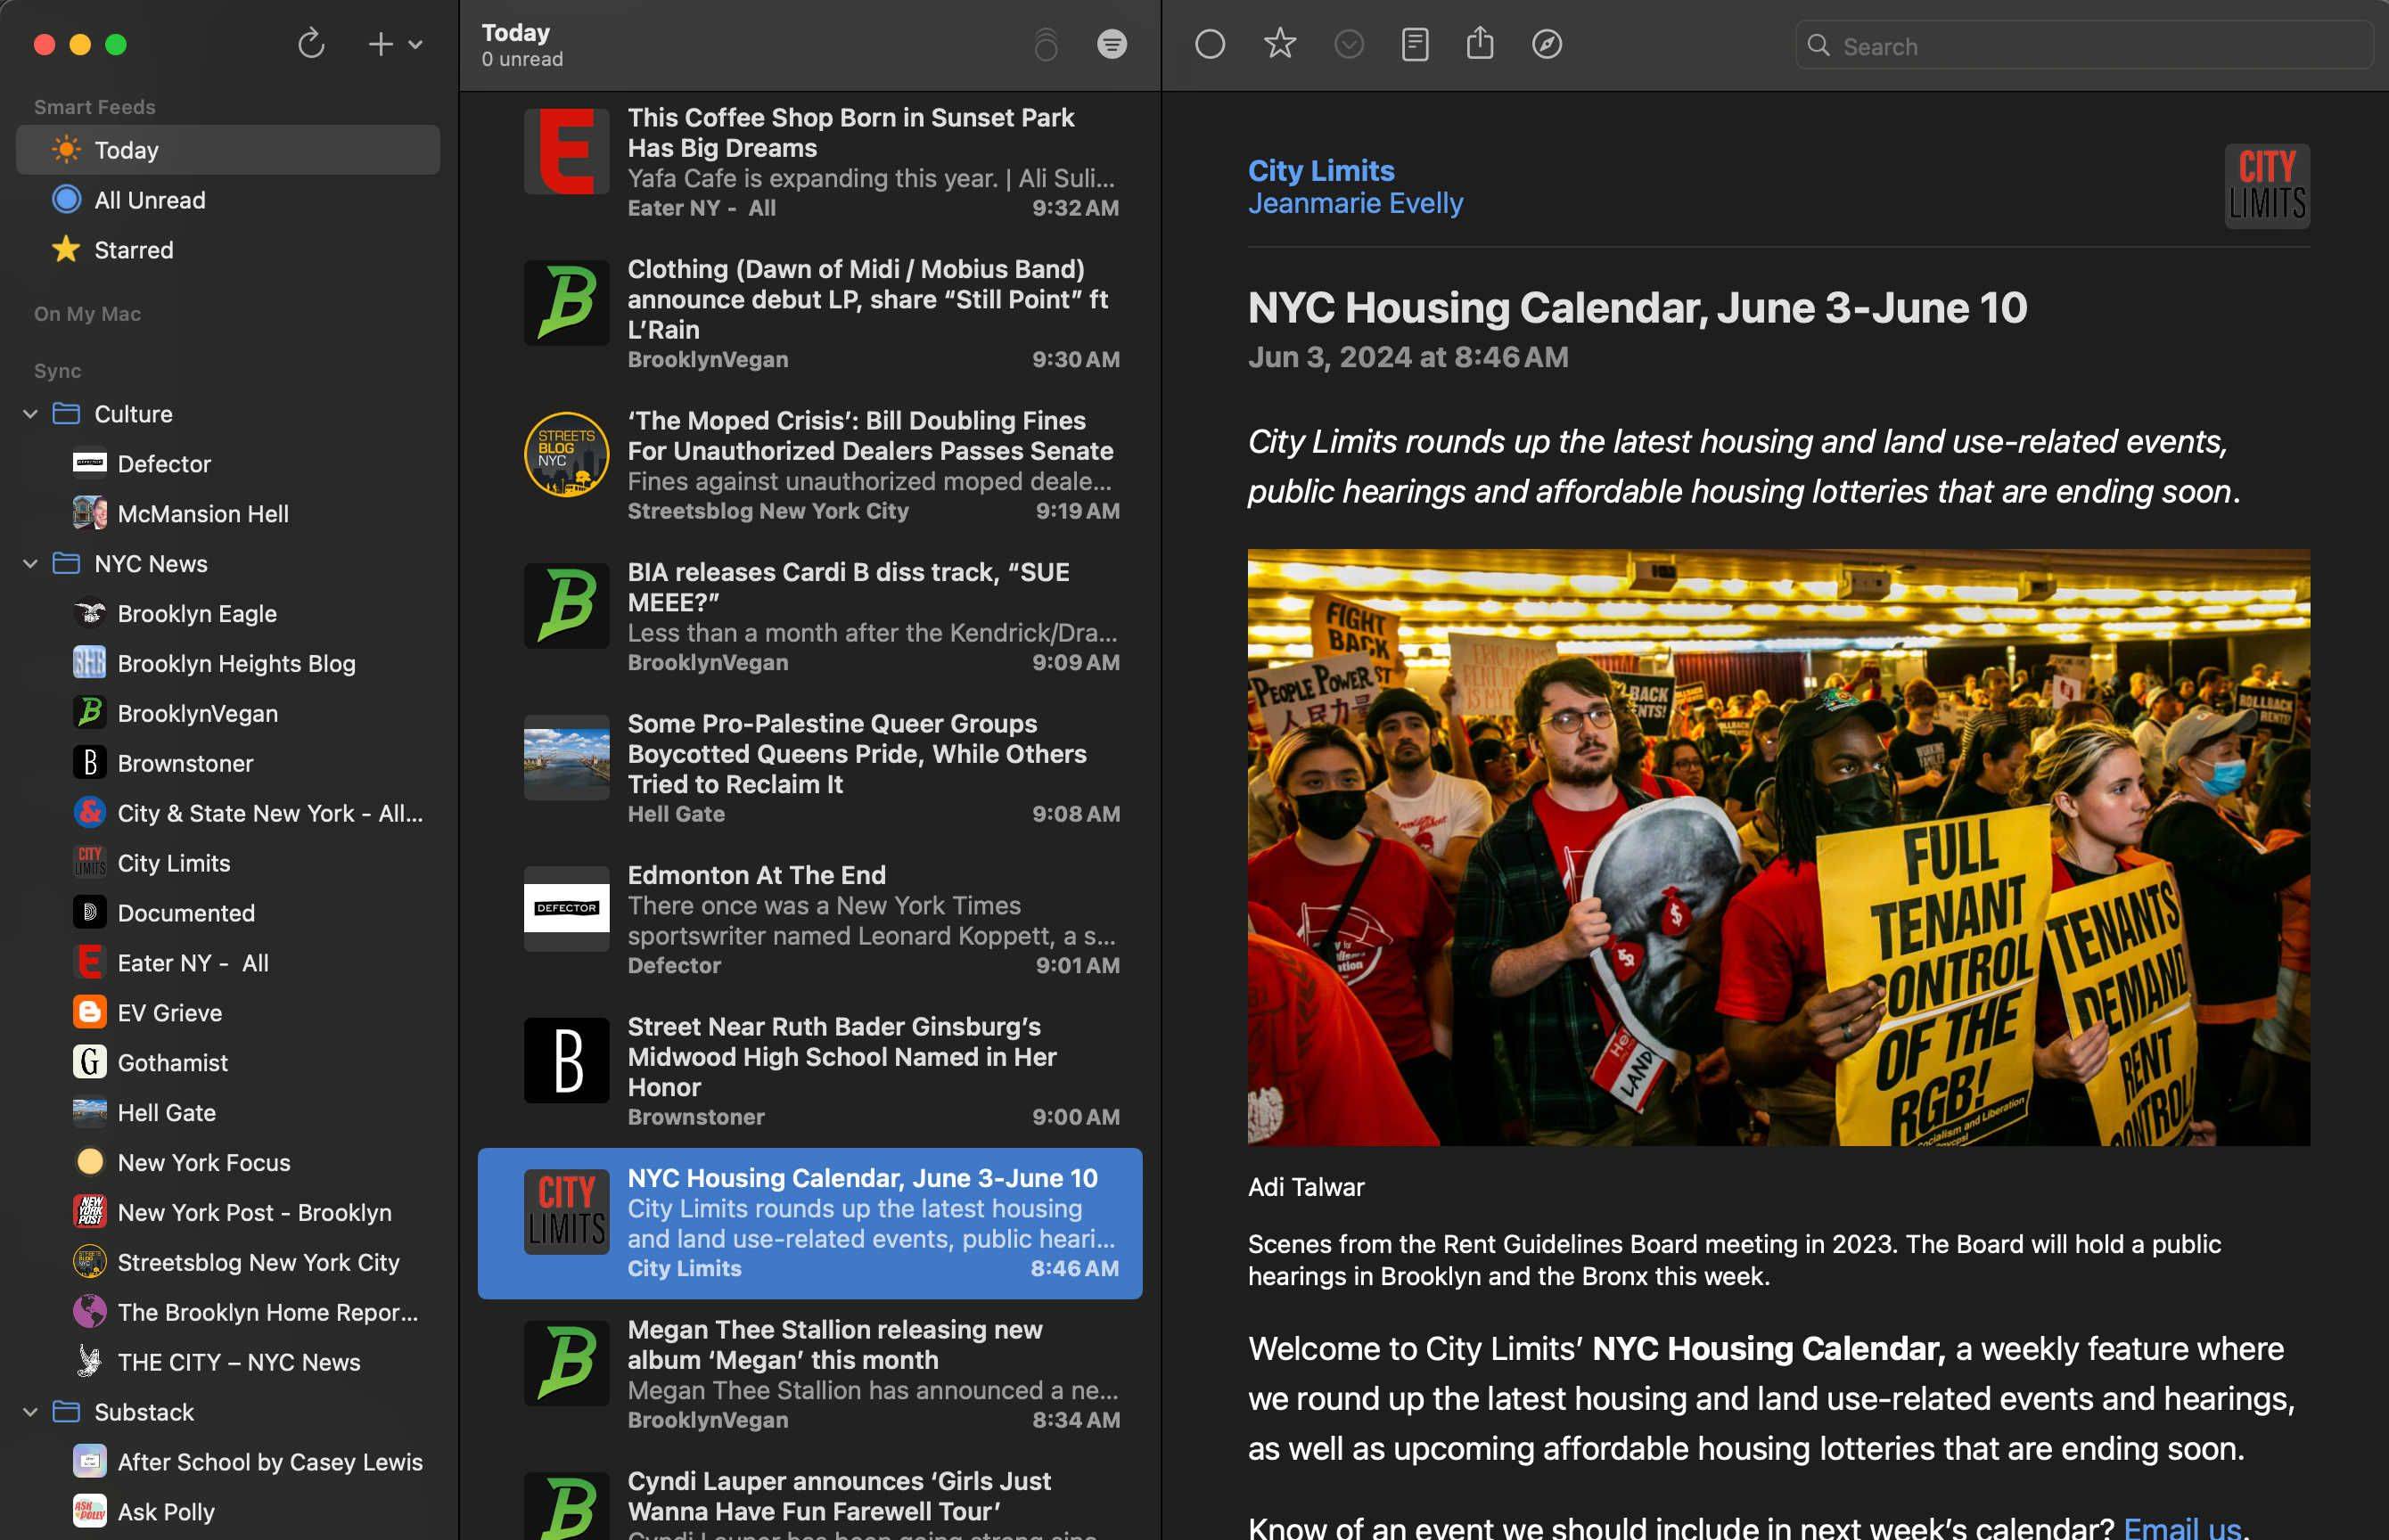Screen dimensions: 2389x1540
Task: Open article in browser with compass icon
Action: 1547,44
